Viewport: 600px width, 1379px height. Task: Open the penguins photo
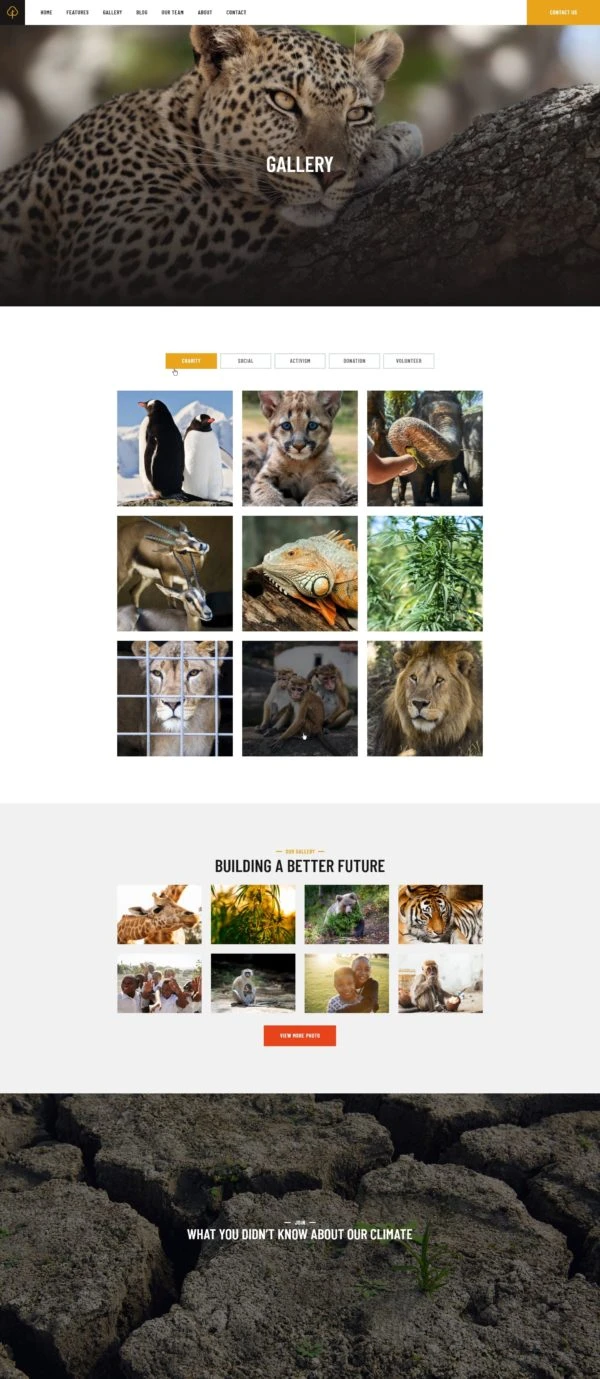(175, 448)
